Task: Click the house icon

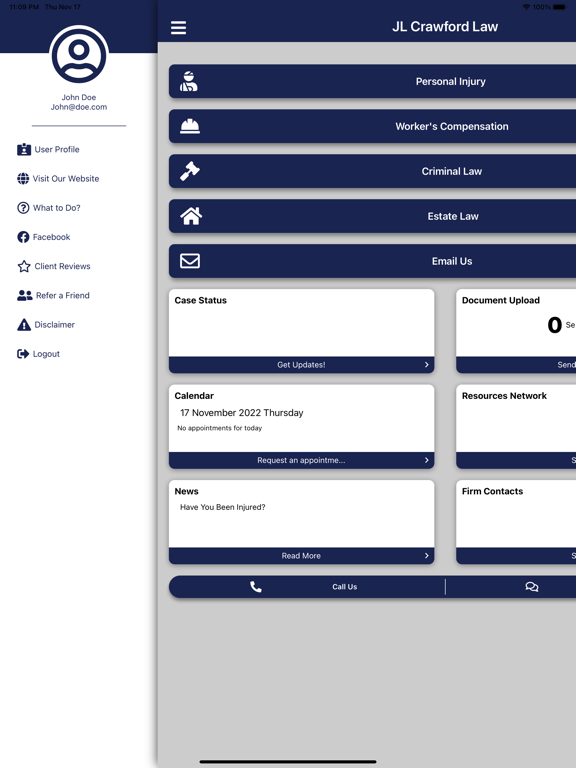Action: tap(191, 216)
